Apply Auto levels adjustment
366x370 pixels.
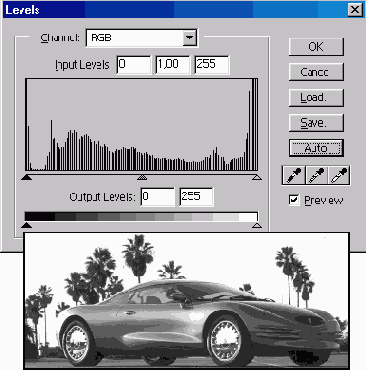click(x=316, y=148)
